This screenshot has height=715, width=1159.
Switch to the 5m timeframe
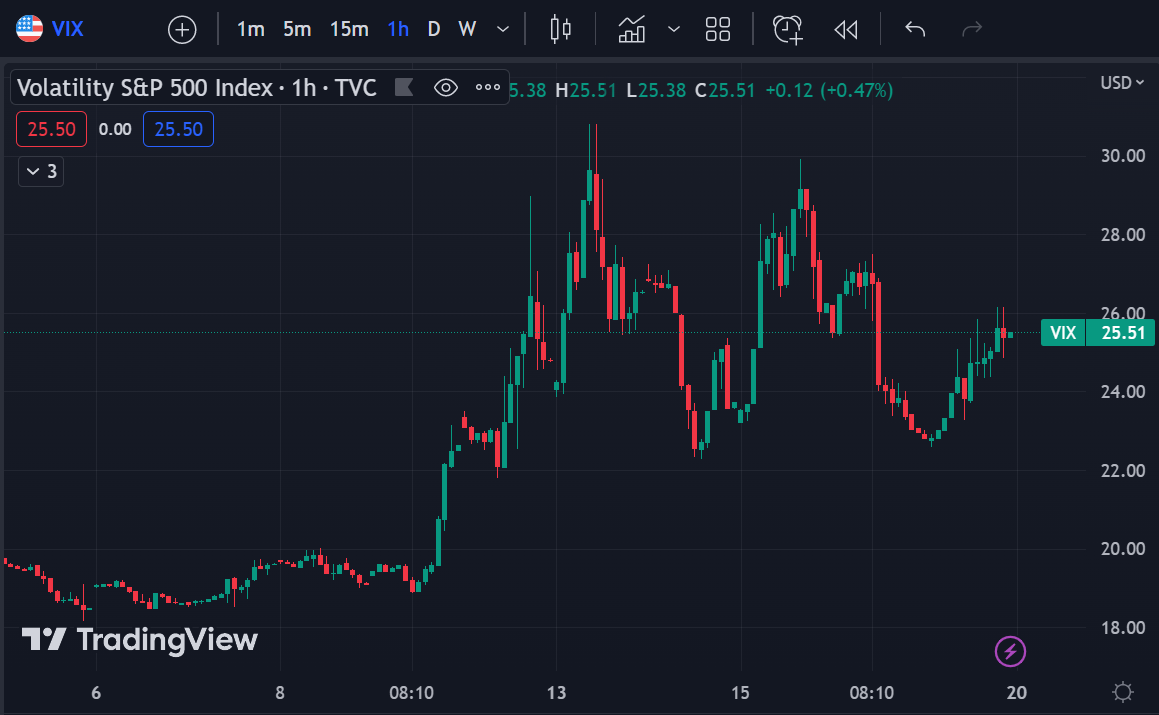point(297,30)
